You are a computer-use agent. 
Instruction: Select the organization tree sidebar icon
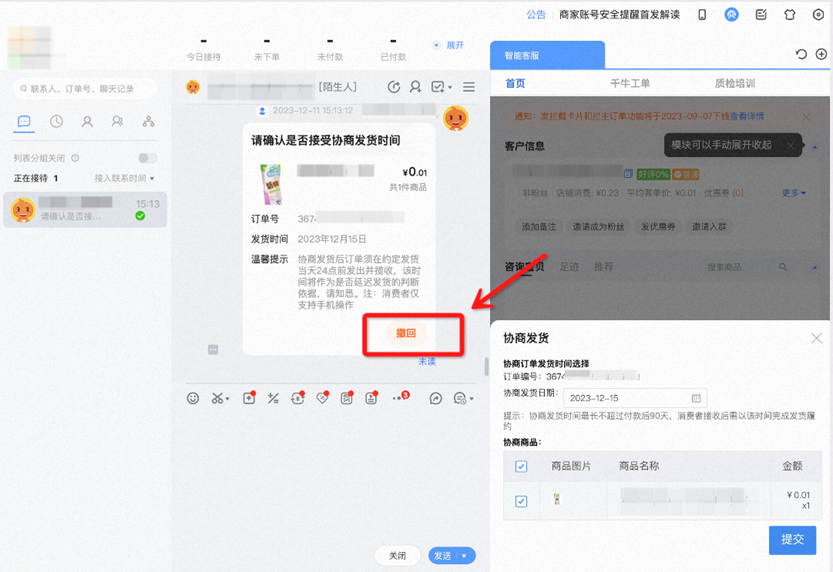click(148, 122)
